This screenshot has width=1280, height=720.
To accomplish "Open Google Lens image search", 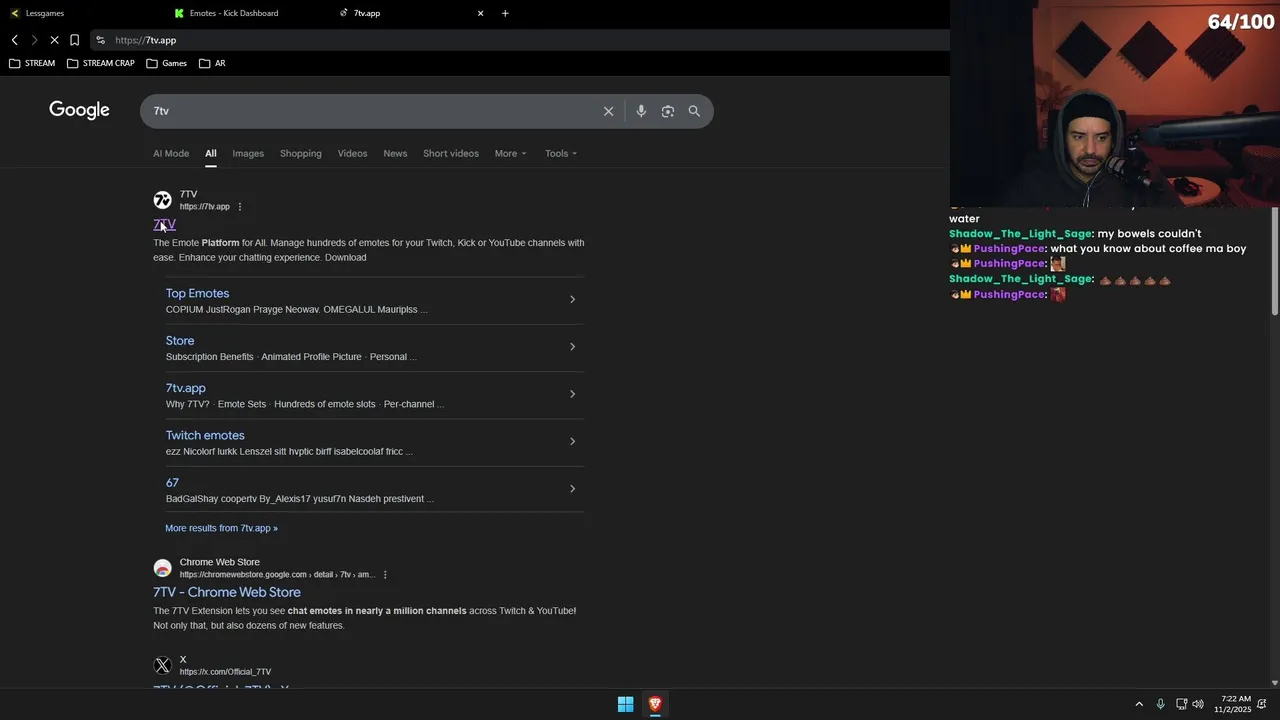I will [668, 111].
